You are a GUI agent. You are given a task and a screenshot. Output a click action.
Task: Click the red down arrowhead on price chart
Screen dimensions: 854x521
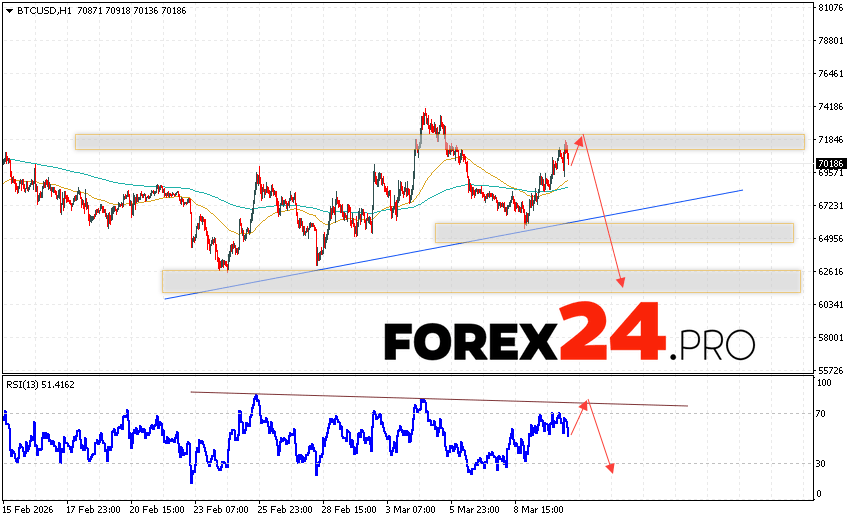click(621, 282)
